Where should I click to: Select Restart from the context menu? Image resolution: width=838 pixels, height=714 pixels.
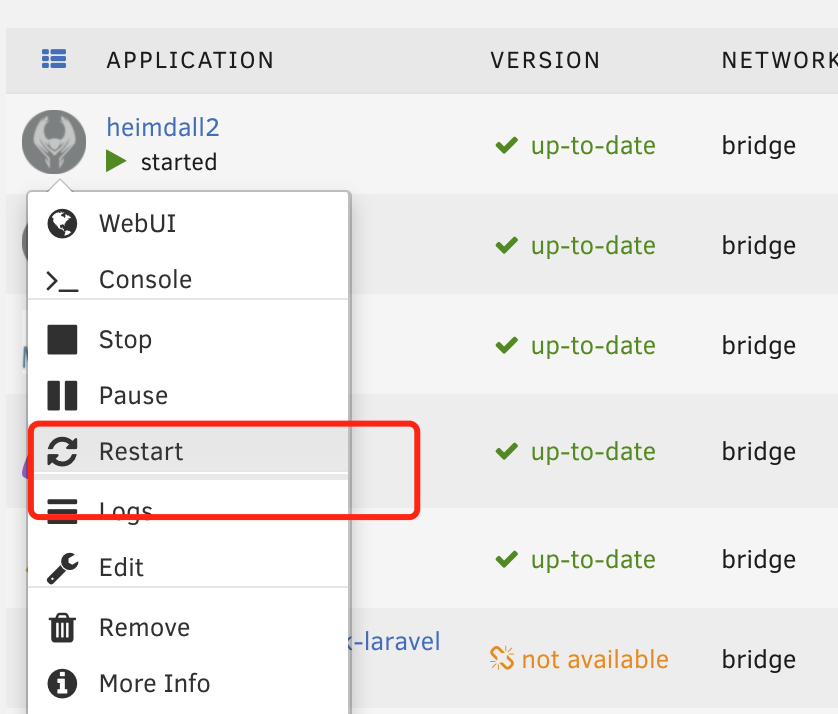[141, 452]
